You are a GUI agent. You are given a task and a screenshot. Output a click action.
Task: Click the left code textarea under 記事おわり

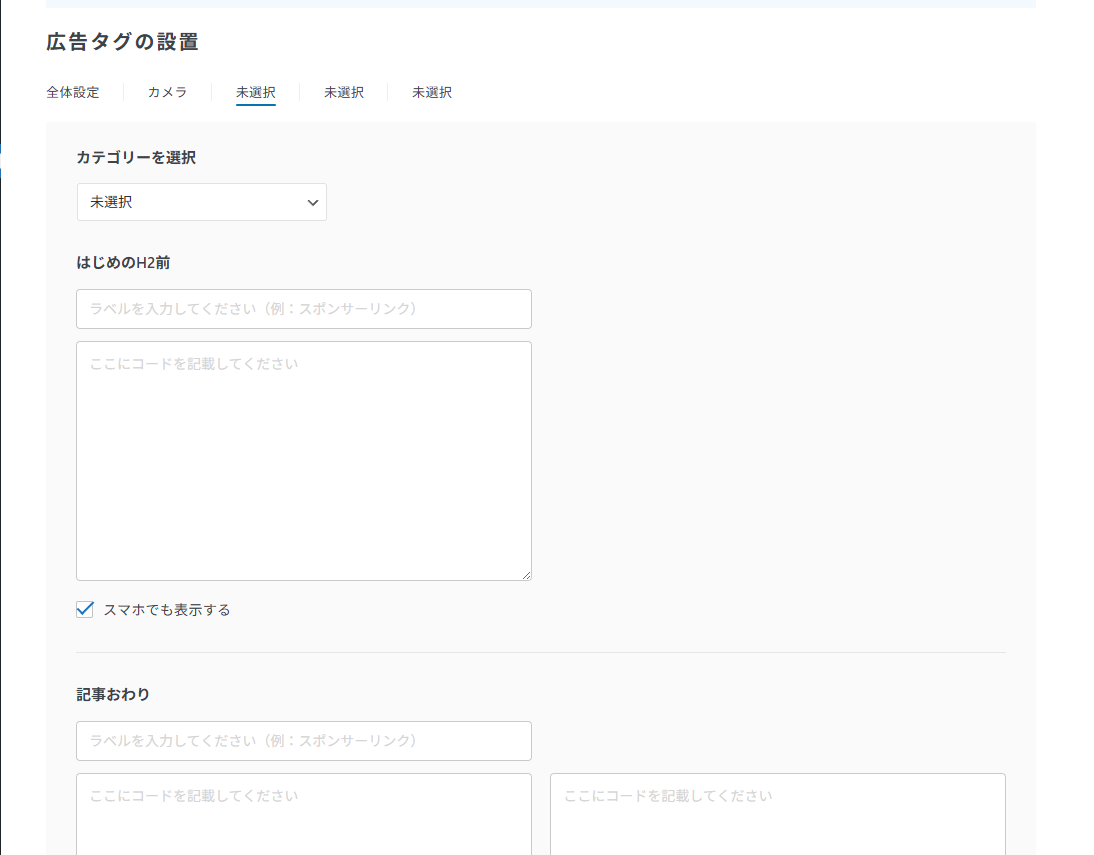pos(303,814)
